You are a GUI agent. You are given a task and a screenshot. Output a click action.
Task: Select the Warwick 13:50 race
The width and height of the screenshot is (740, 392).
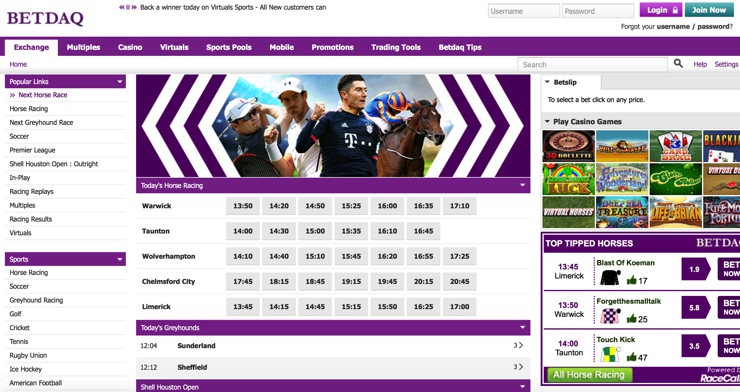pyautogui.click(x=243, y=206)
